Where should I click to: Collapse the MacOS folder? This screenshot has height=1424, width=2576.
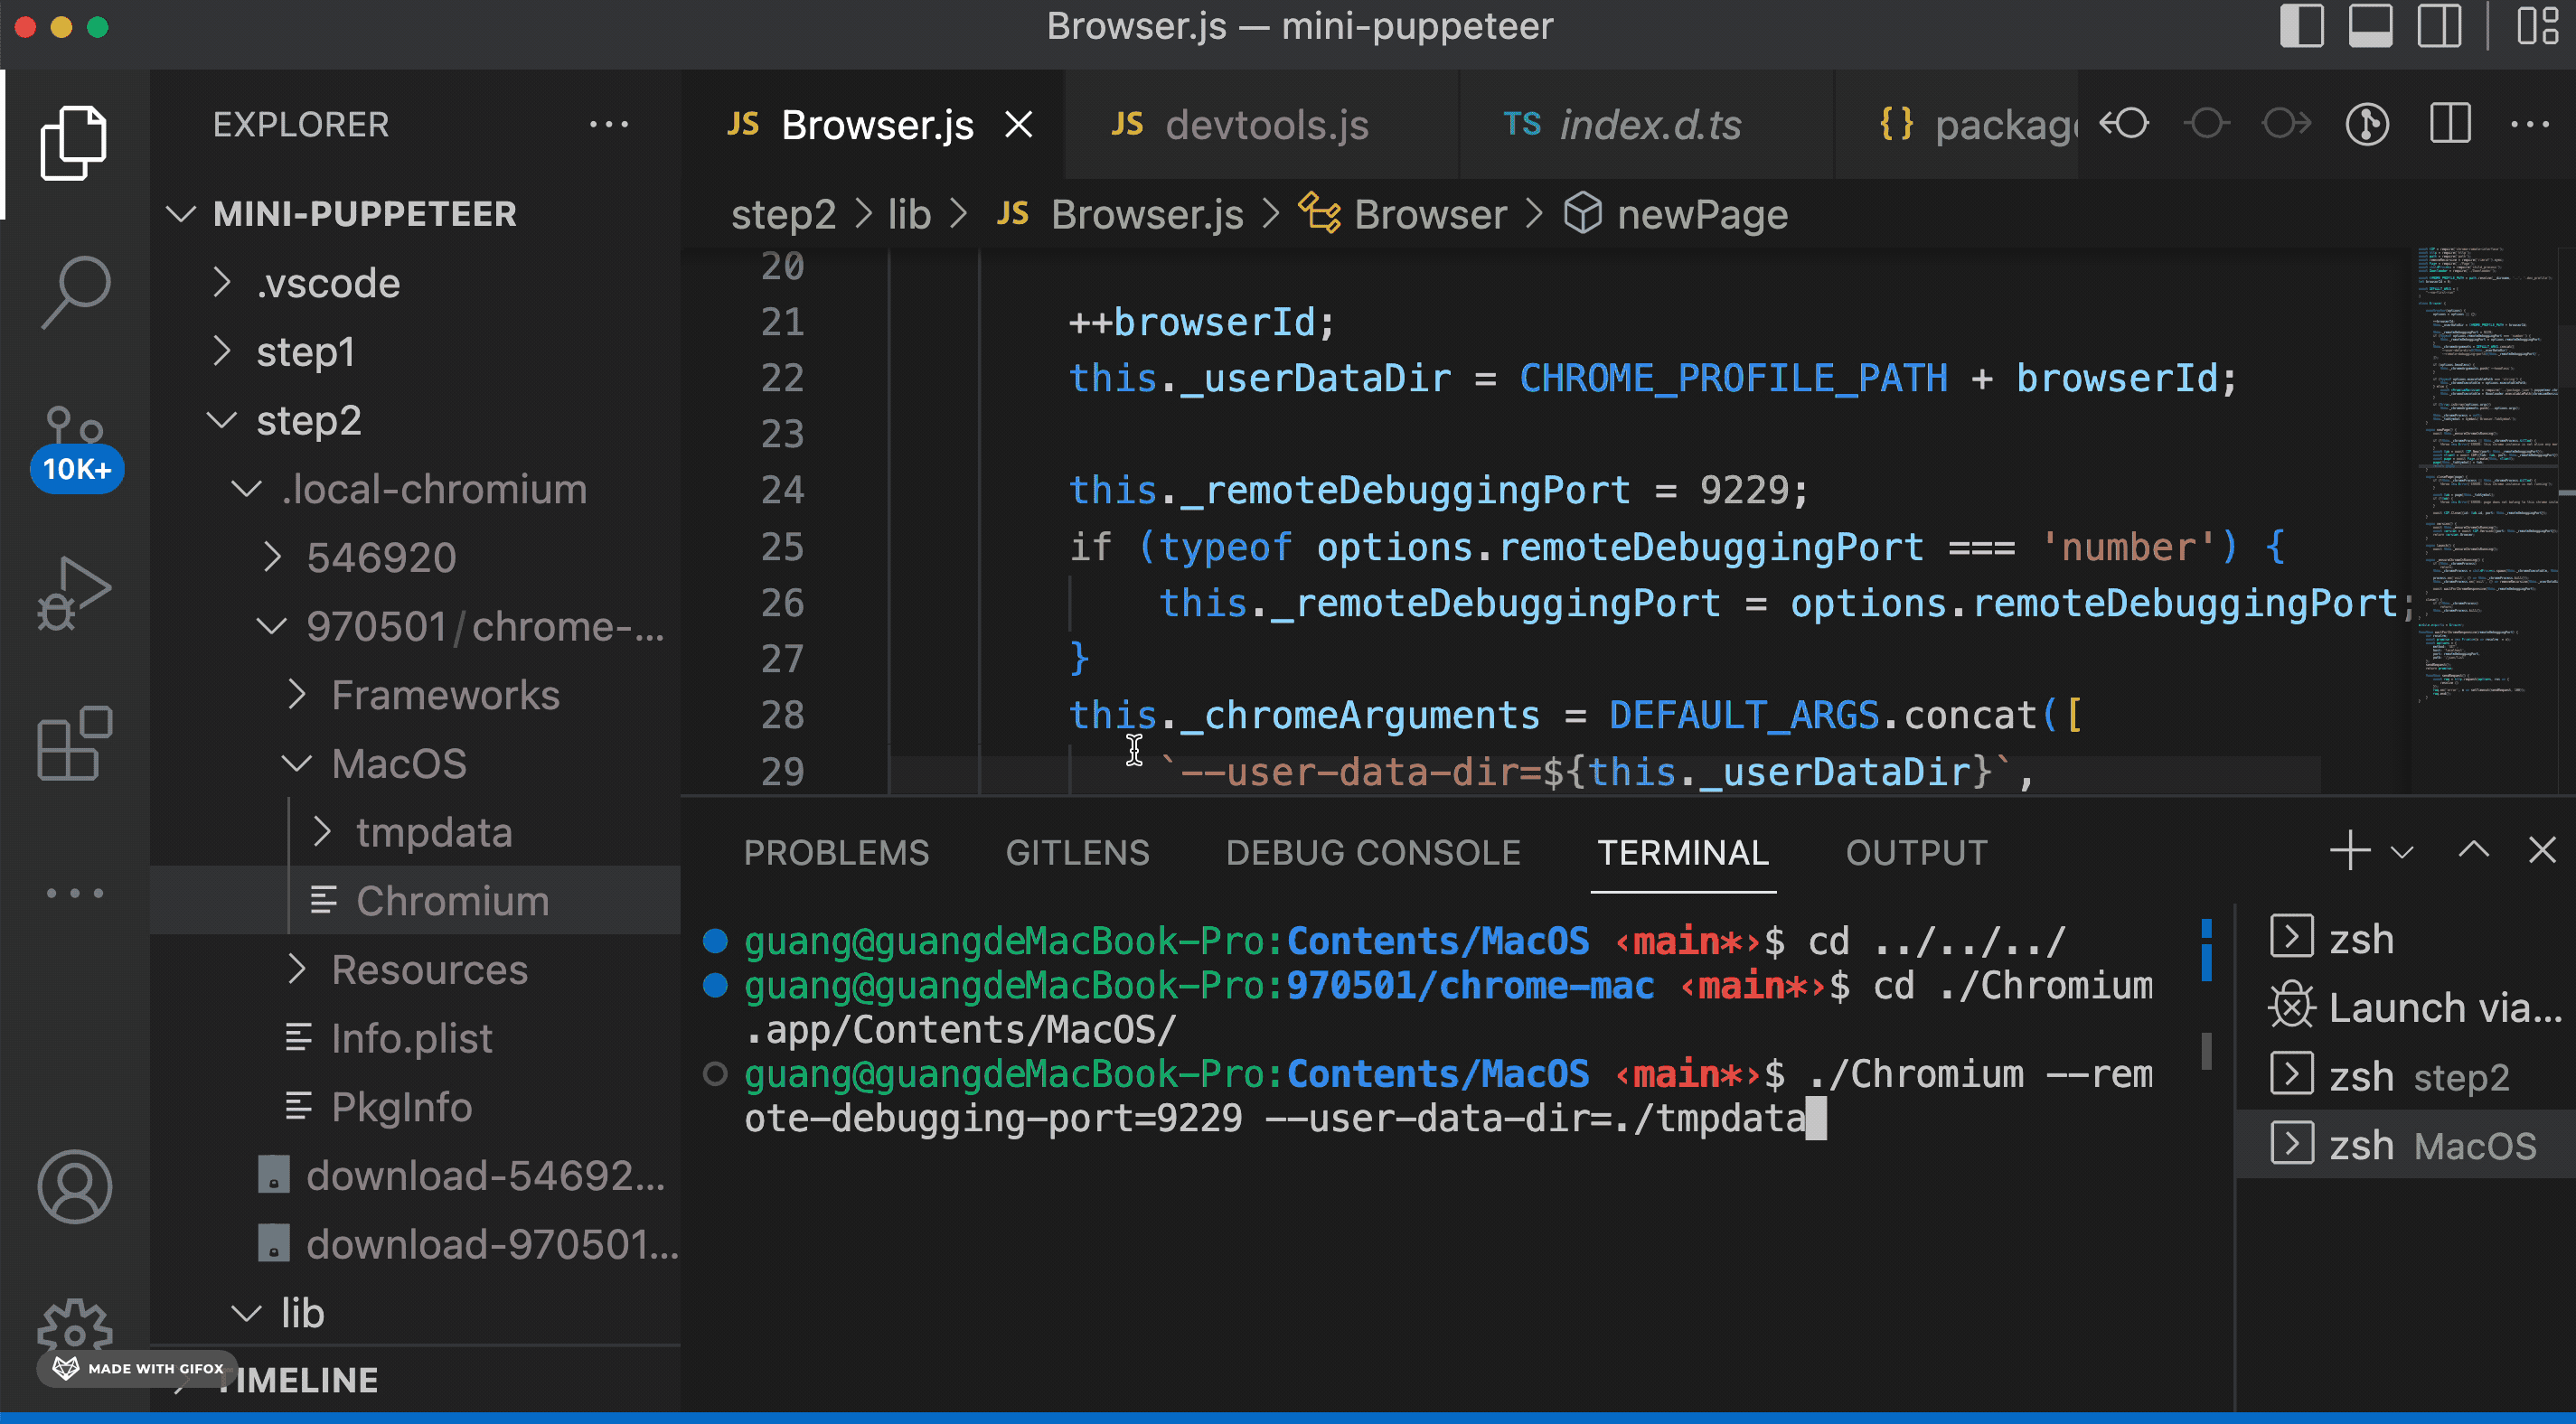coord(398,764)
